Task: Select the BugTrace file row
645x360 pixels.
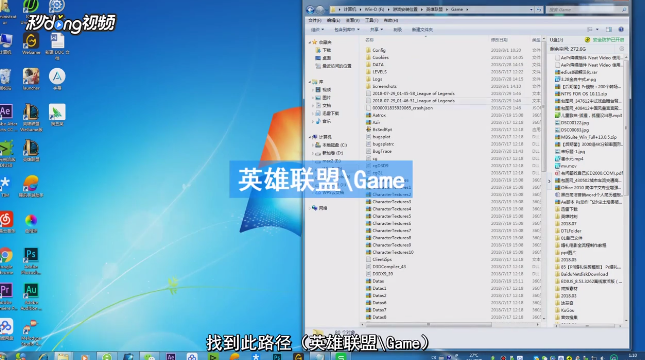Action: pyautogui.click(x=379, y=151)
